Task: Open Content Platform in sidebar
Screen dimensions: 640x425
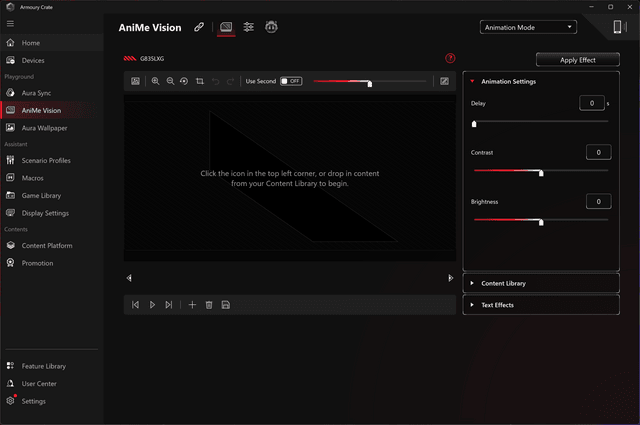Action: coord(52,246)
